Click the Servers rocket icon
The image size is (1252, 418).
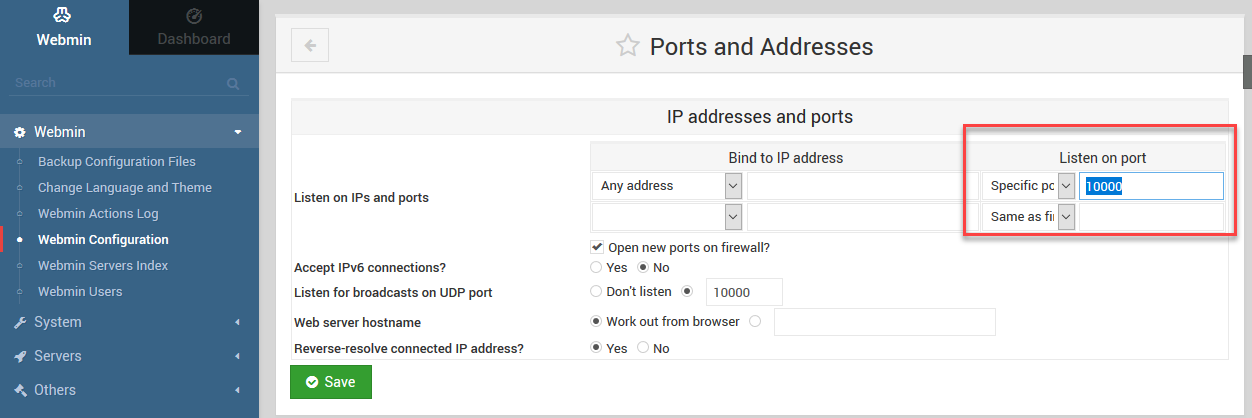19,357
